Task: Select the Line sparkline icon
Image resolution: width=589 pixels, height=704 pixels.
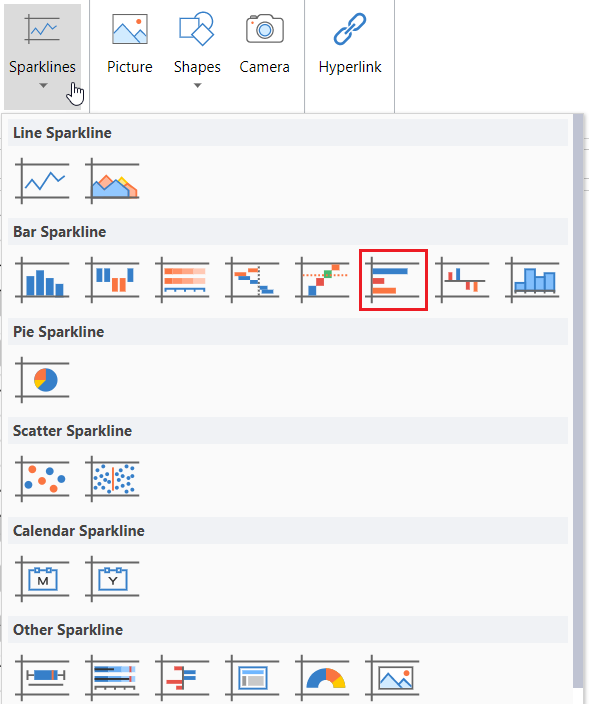Action: (x=42, y=181)
